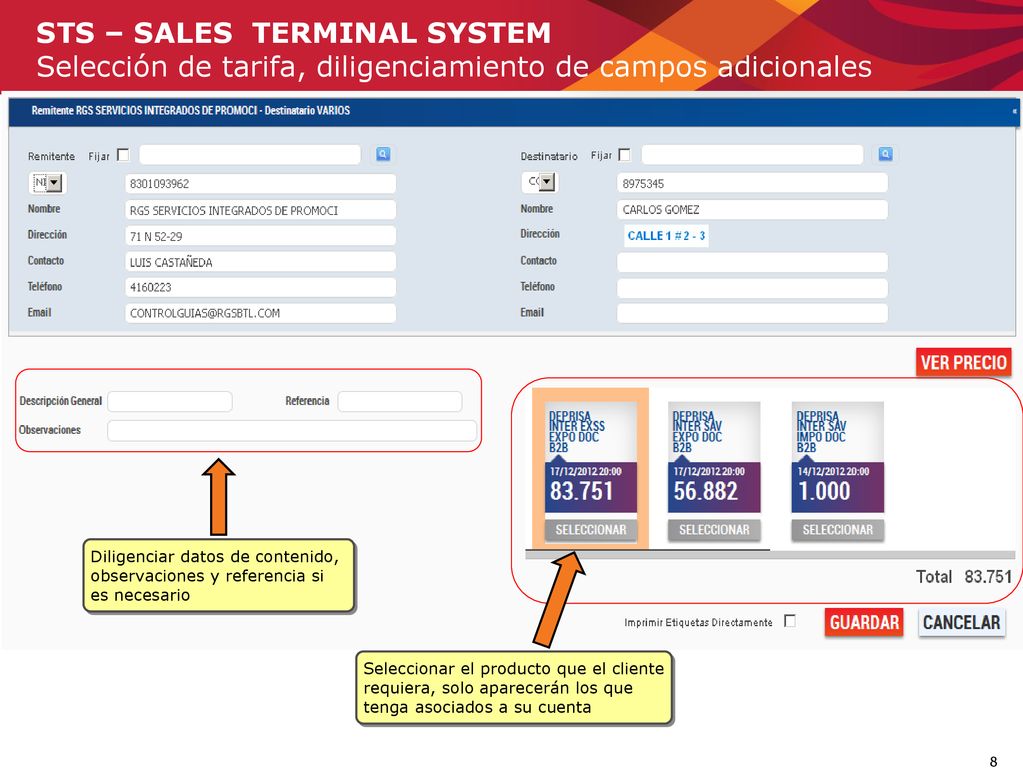Click the Remitente search magnifier icon
Viewport: 1023px width, 783px height.
pos(383,154)
